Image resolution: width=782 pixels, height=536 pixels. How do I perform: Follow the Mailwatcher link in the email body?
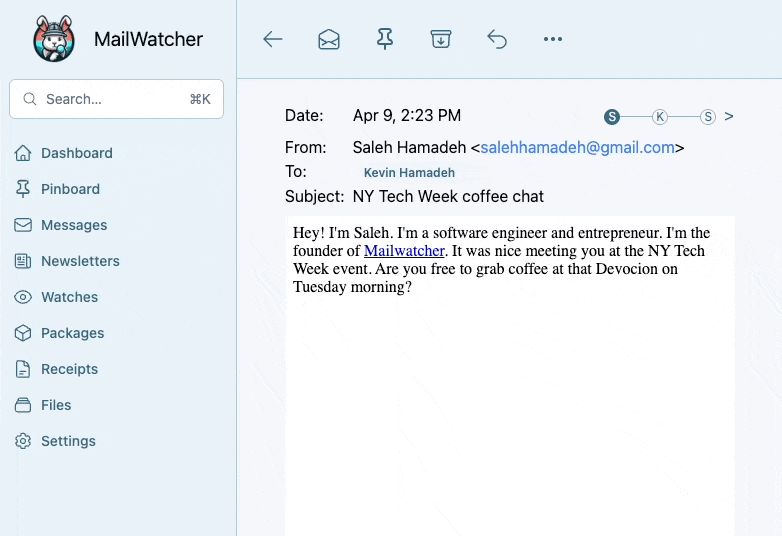[404, 251]
